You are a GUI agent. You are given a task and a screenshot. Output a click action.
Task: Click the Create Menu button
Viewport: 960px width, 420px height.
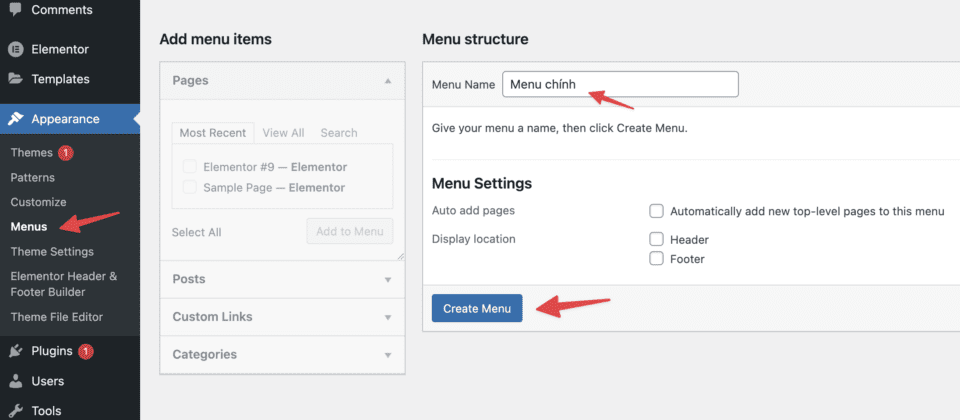[x=476, y=308]
